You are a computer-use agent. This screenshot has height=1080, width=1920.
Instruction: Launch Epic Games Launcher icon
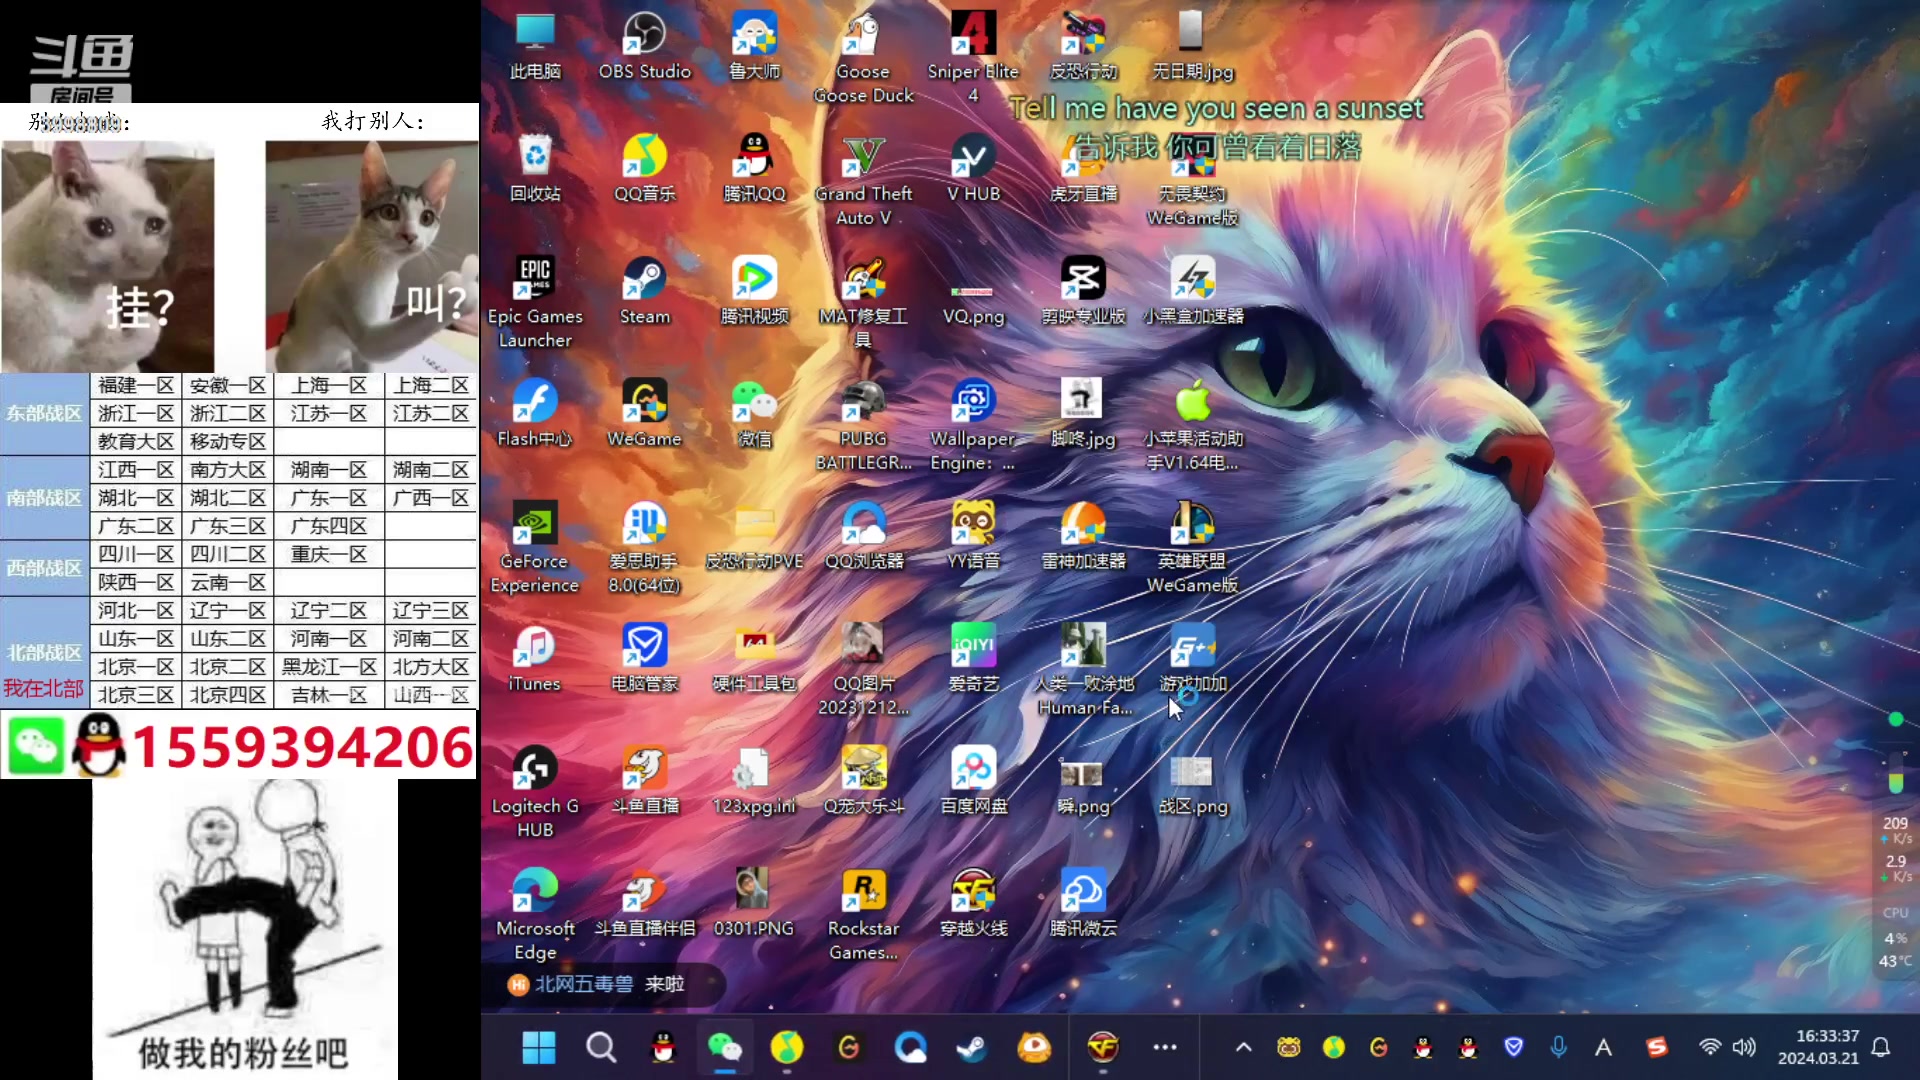click(535, 302)
